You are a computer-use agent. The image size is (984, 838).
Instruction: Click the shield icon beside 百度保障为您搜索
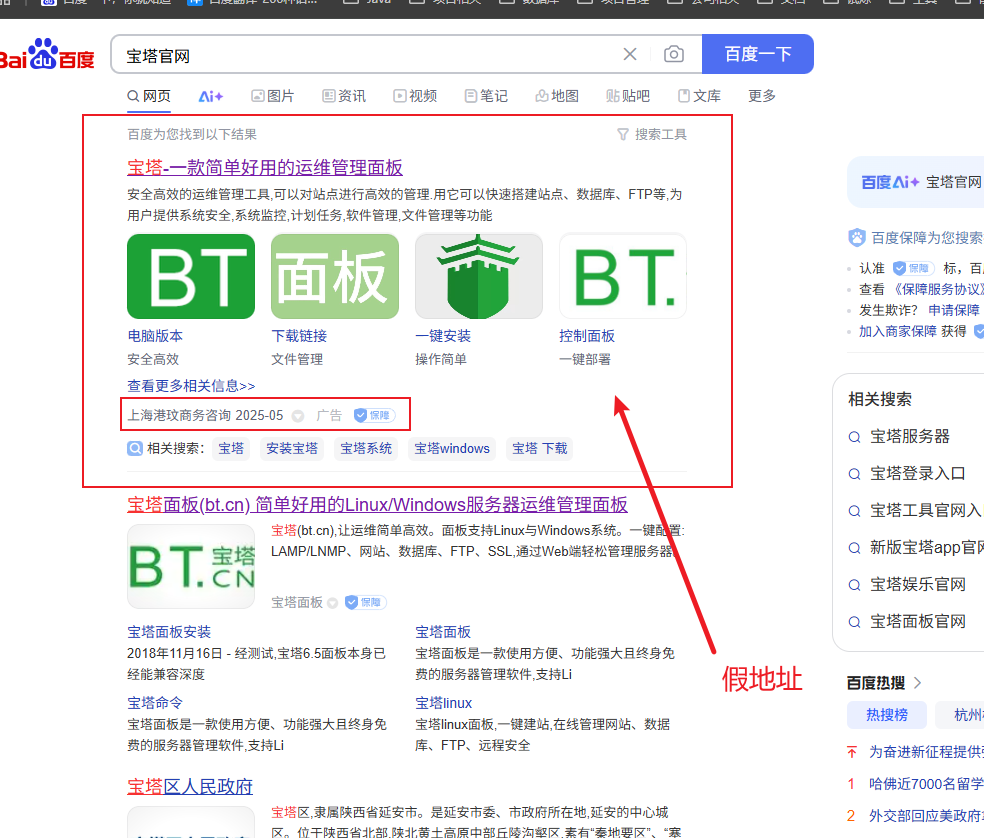tap(857, 237)
